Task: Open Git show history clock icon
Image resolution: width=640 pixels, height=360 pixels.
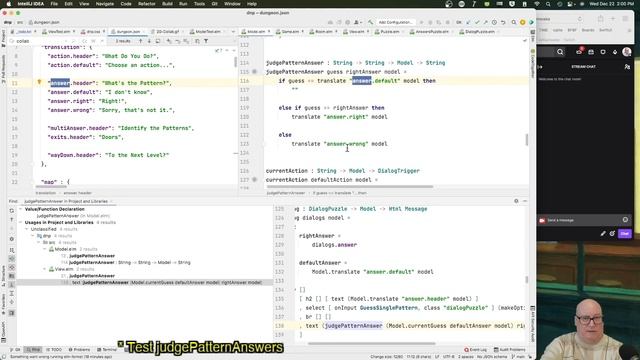Action: click(x=494, y=22)
